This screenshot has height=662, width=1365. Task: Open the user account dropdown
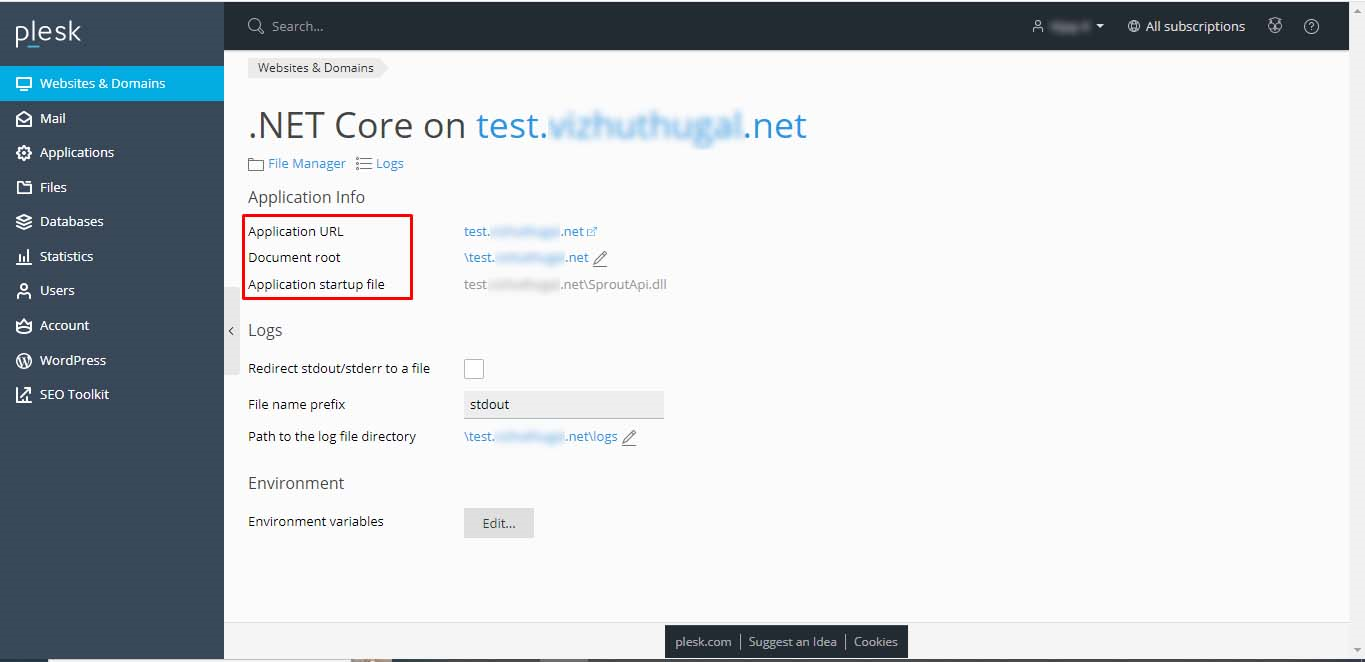point(1068,26)
